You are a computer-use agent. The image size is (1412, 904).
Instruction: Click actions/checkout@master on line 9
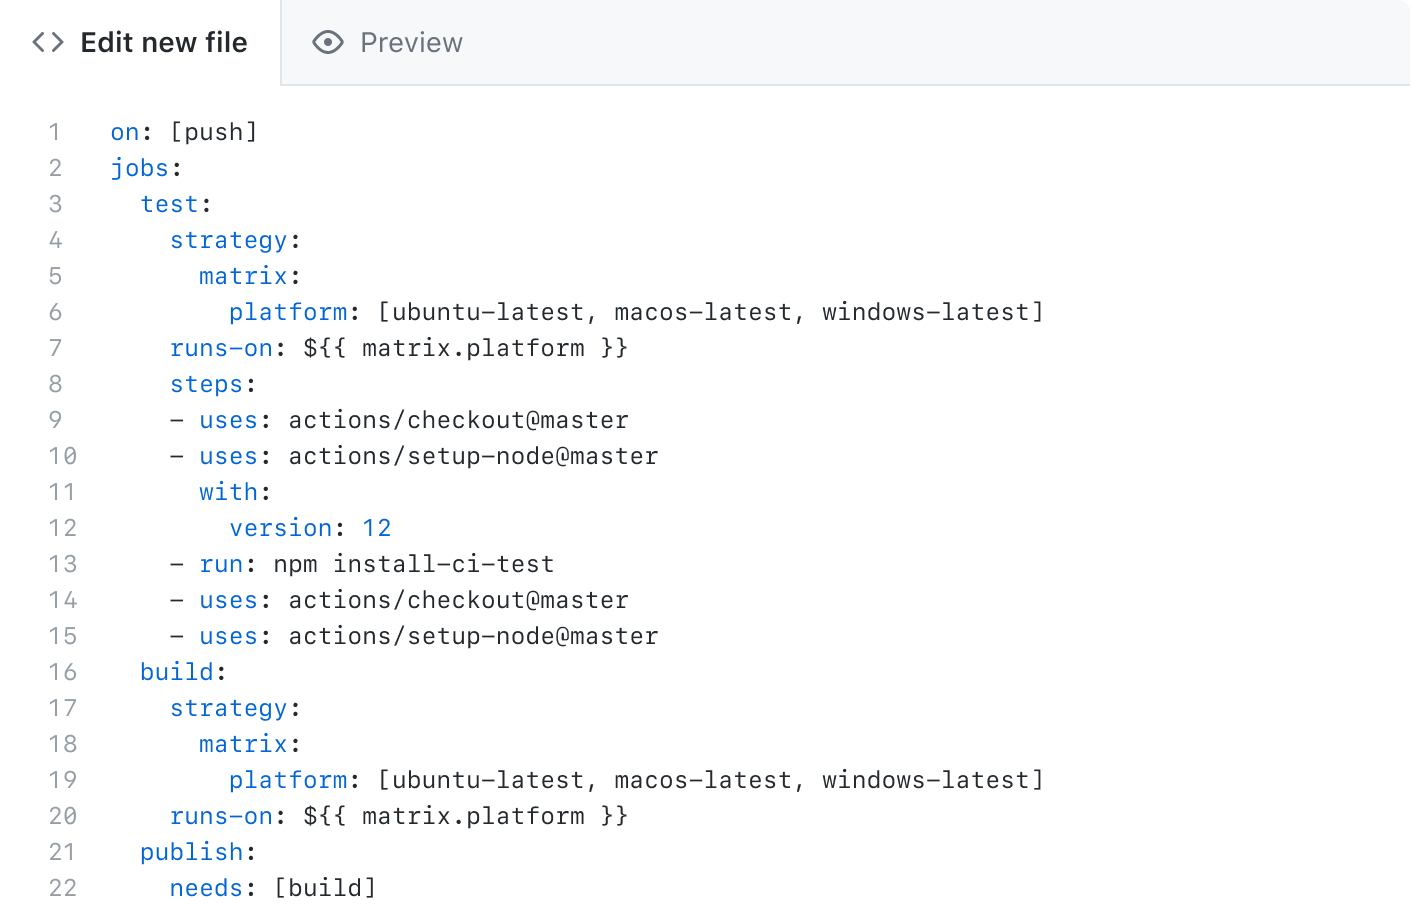458,419
